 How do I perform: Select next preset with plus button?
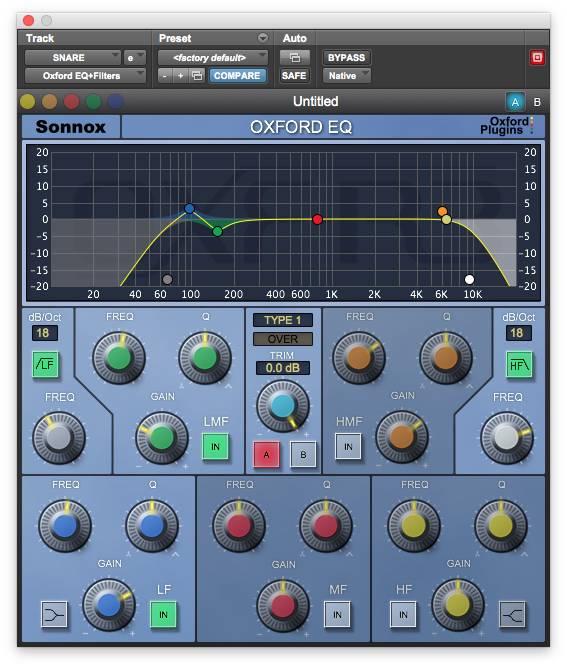click(x=181, y=76)
